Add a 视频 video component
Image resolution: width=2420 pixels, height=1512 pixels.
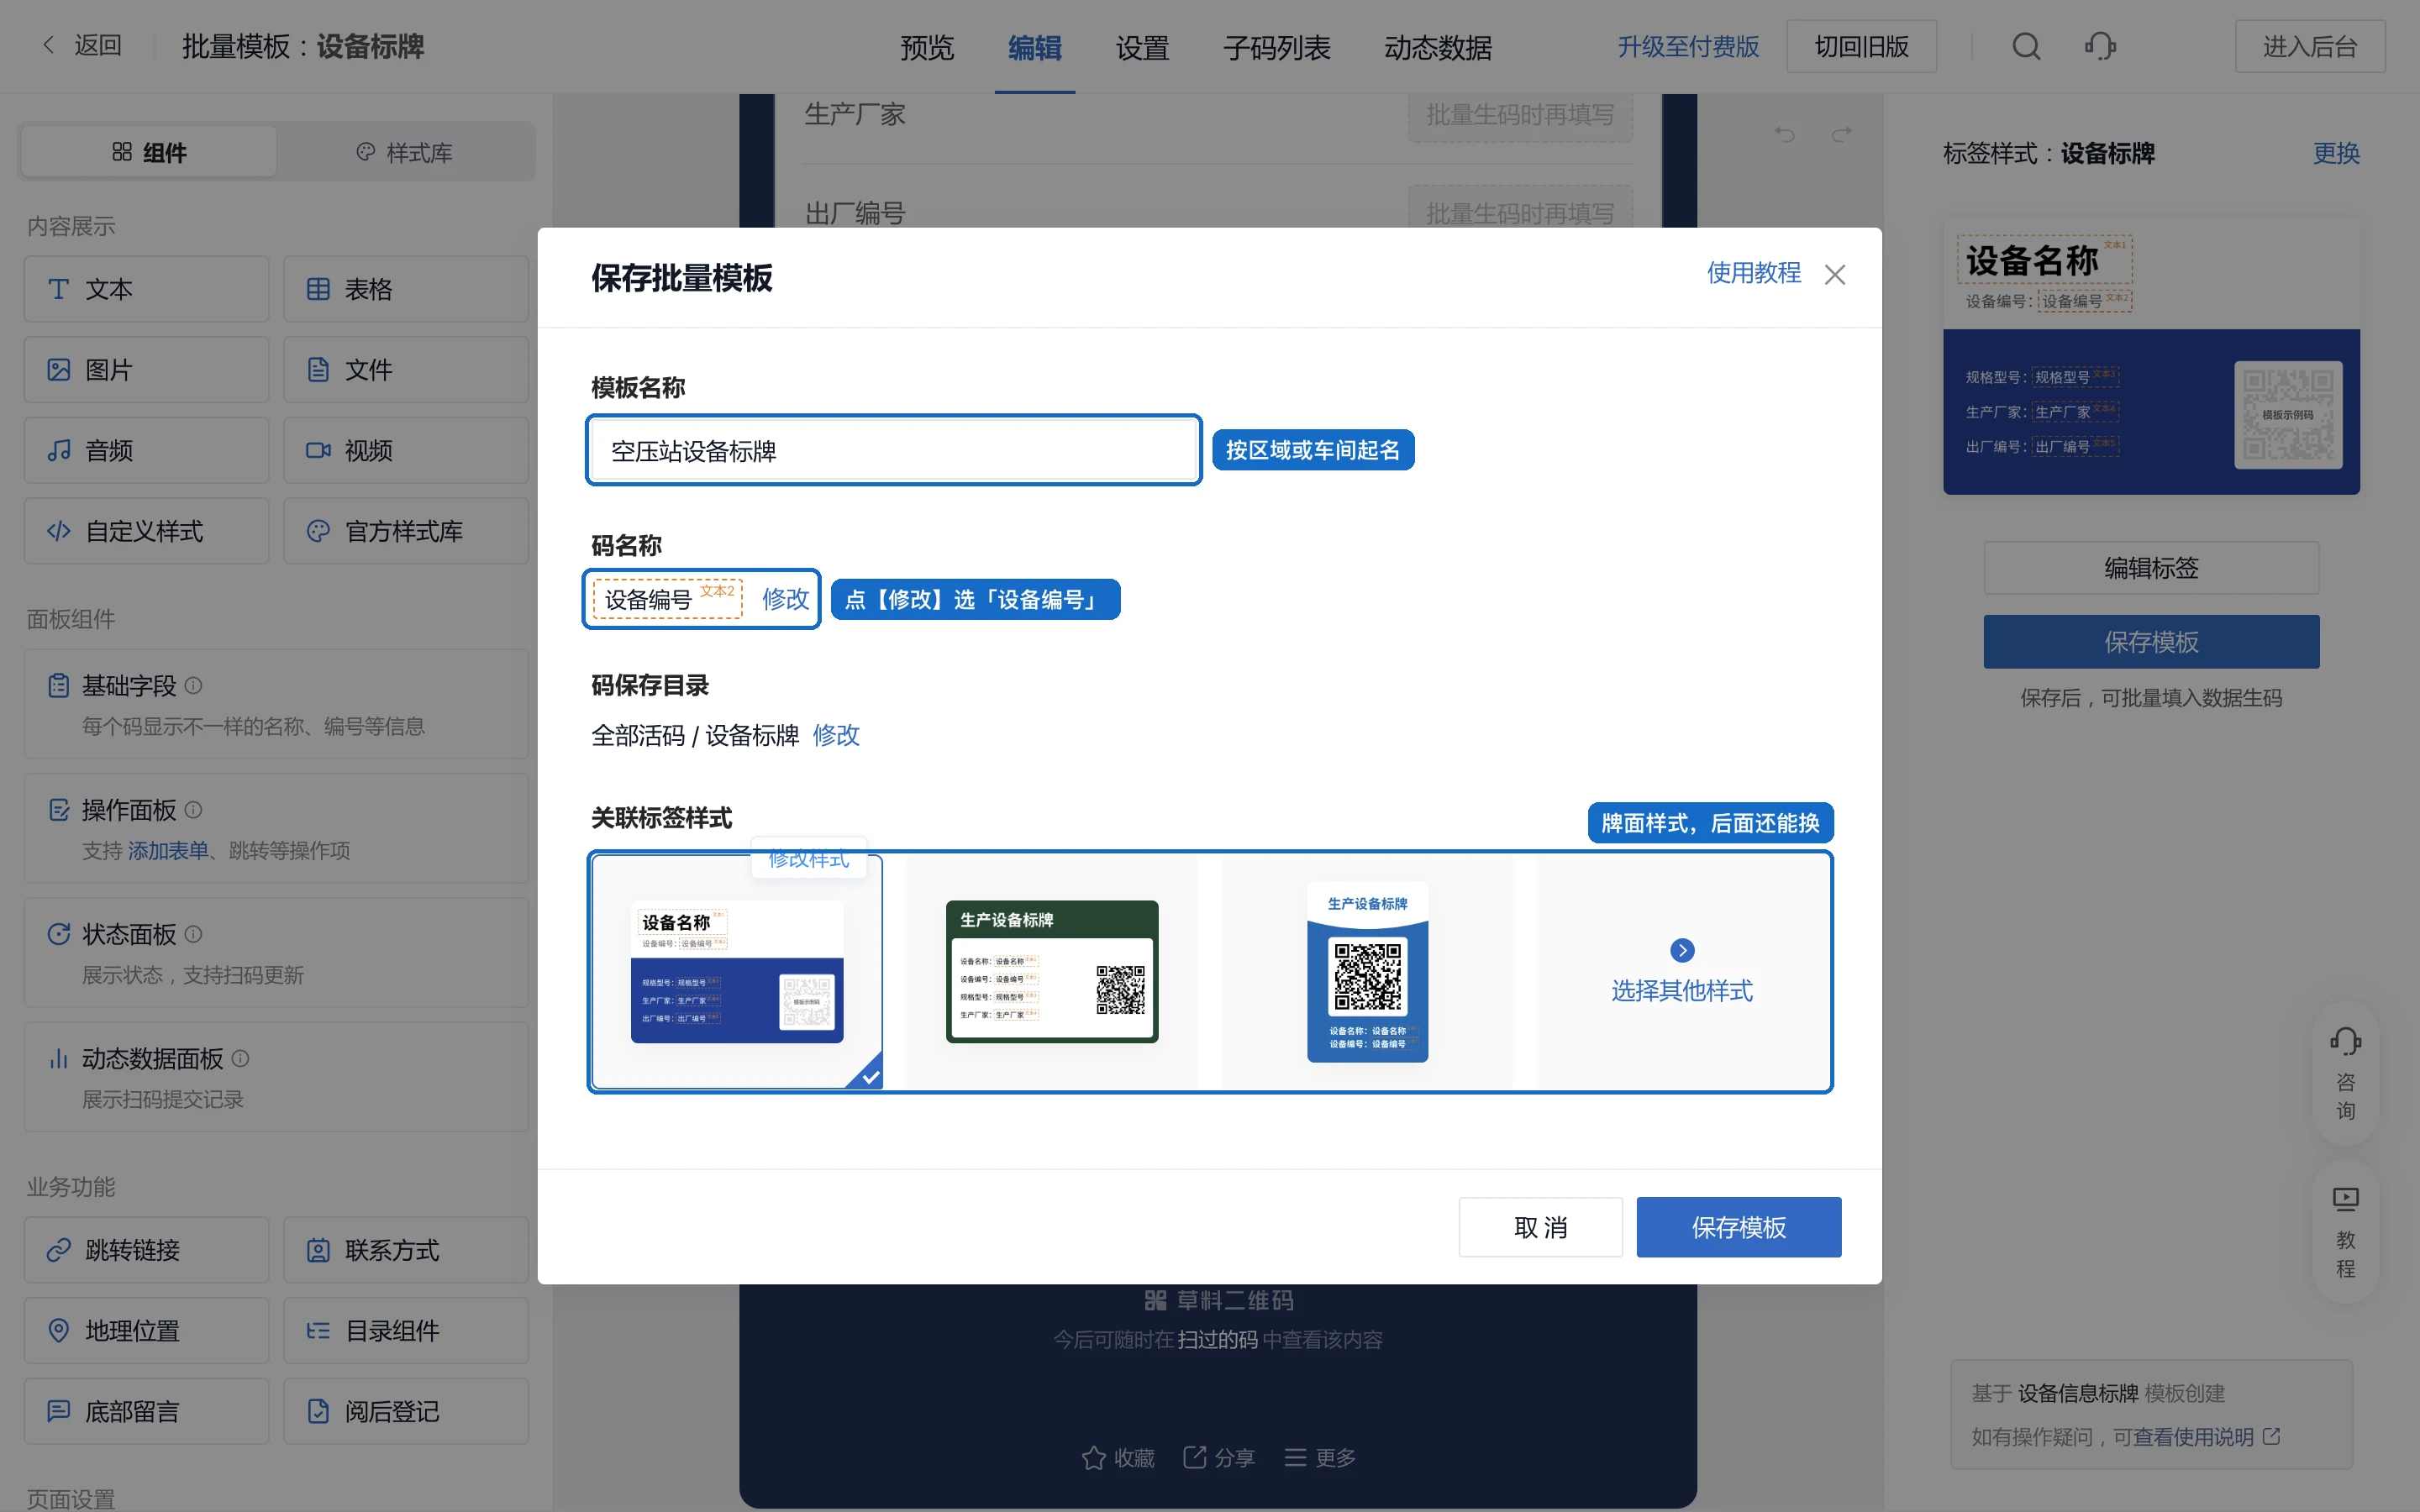coord(406,451)
